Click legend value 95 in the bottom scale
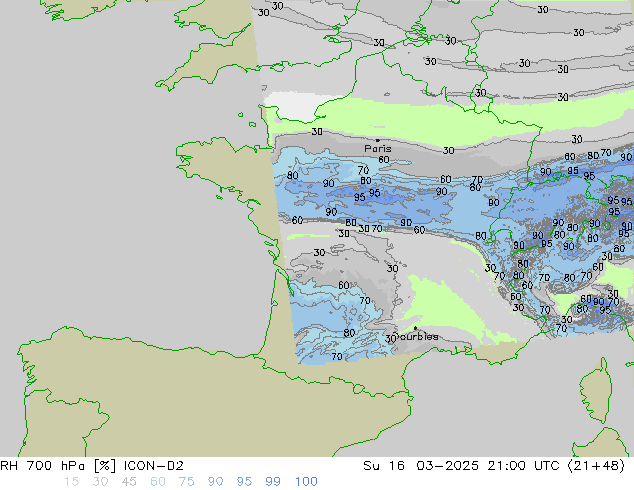 click(x=244, y=482)
